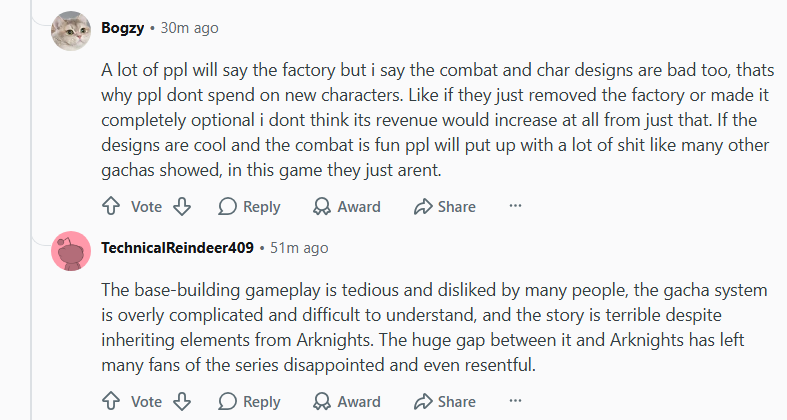Share TechnicalReindeer409's comment
Screen dimensions: 787x420
pyautogui.click(x=445, y=401)
